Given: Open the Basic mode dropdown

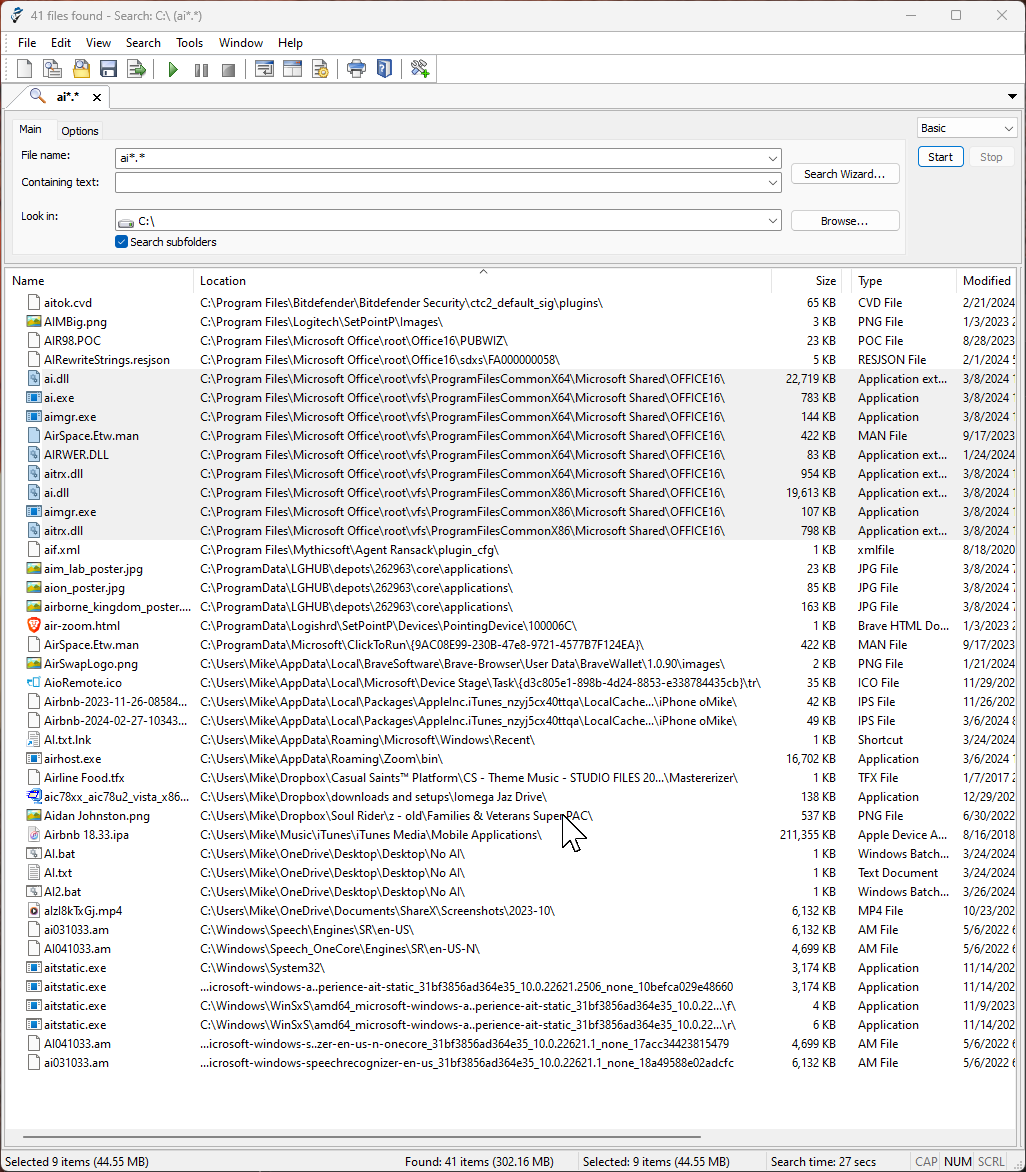Looking at the screenshot, I should (1006, 128).
